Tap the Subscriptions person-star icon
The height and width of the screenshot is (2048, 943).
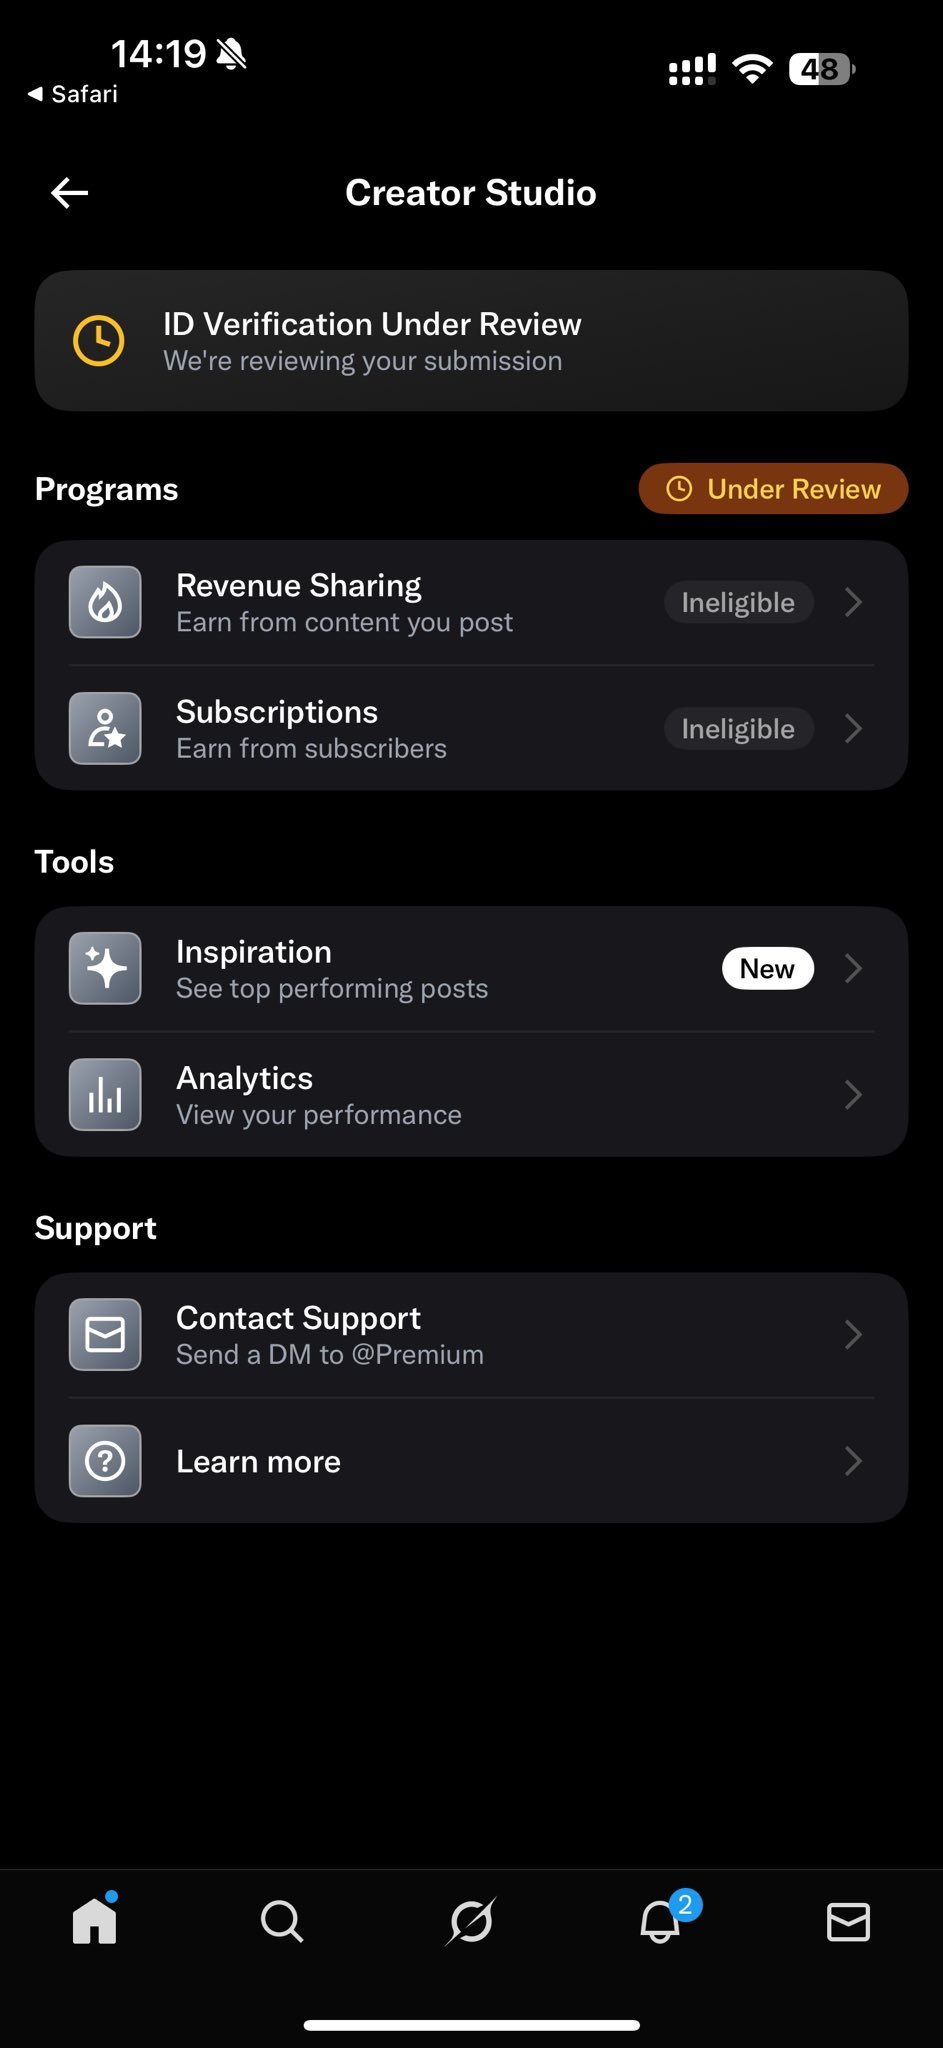105,728
